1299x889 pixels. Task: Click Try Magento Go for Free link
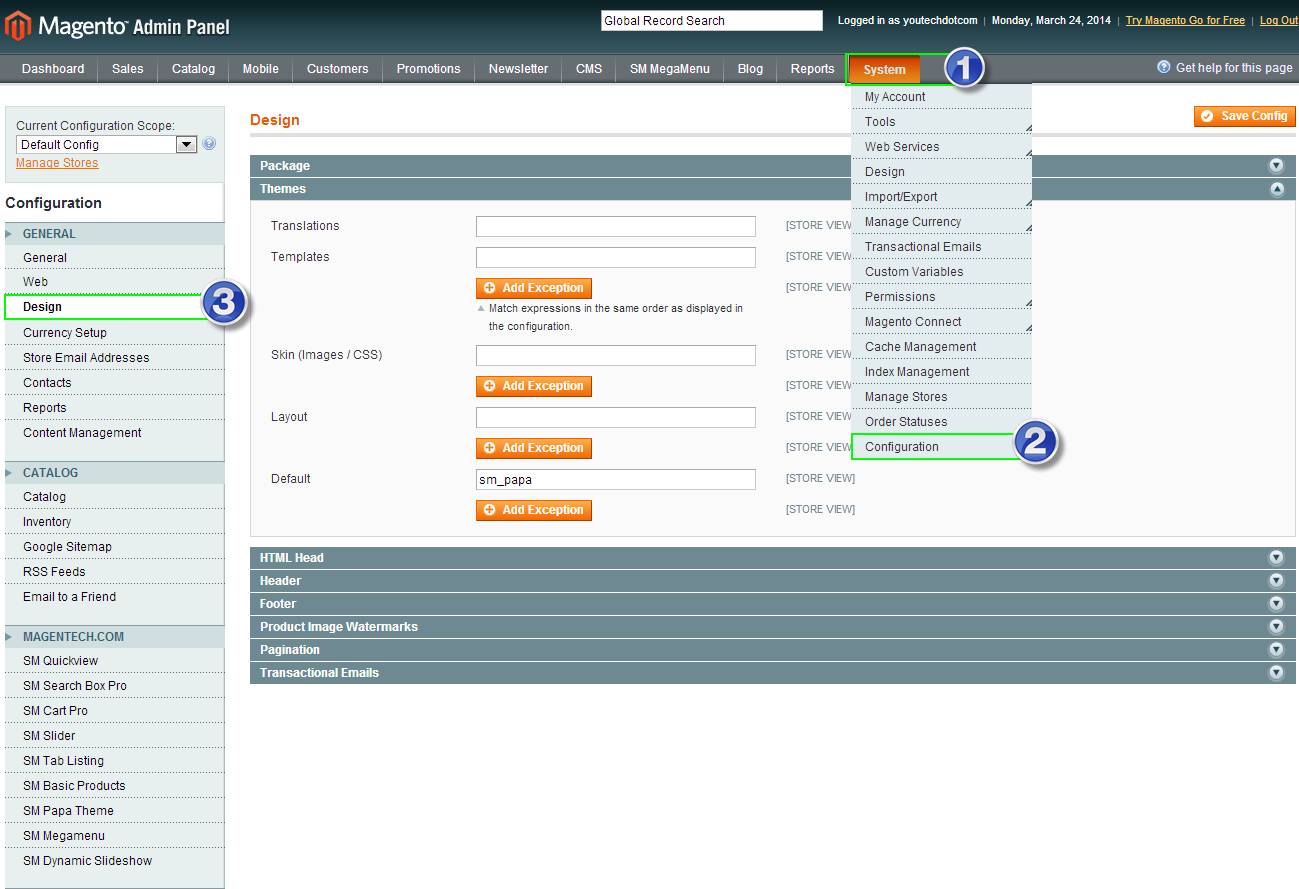click(x=1185, y=20)
